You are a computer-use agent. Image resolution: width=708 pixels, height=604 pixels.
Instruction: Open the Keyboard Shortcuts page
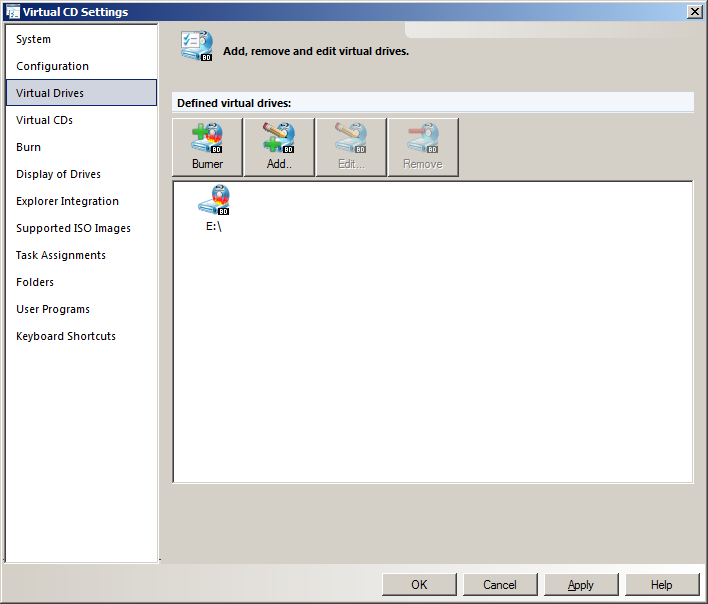(82, 336)
